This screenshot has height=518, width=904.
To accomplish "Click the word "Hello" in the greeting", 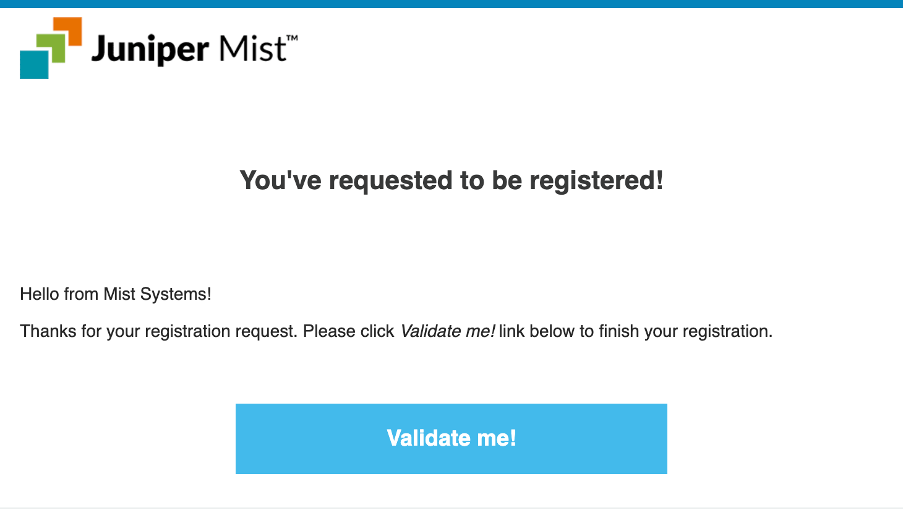I will pos(40,295).
